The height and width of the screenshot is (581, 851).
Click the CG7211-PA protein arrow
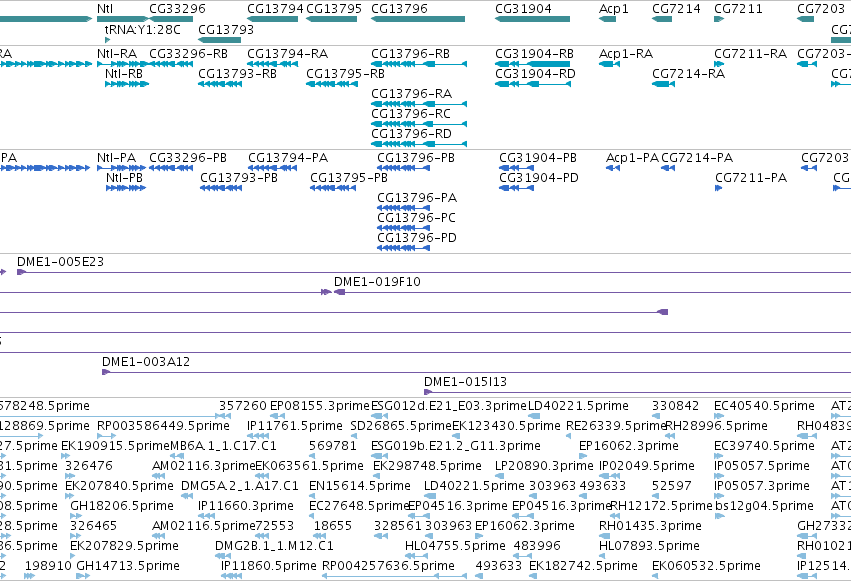[x=719, y=188]
